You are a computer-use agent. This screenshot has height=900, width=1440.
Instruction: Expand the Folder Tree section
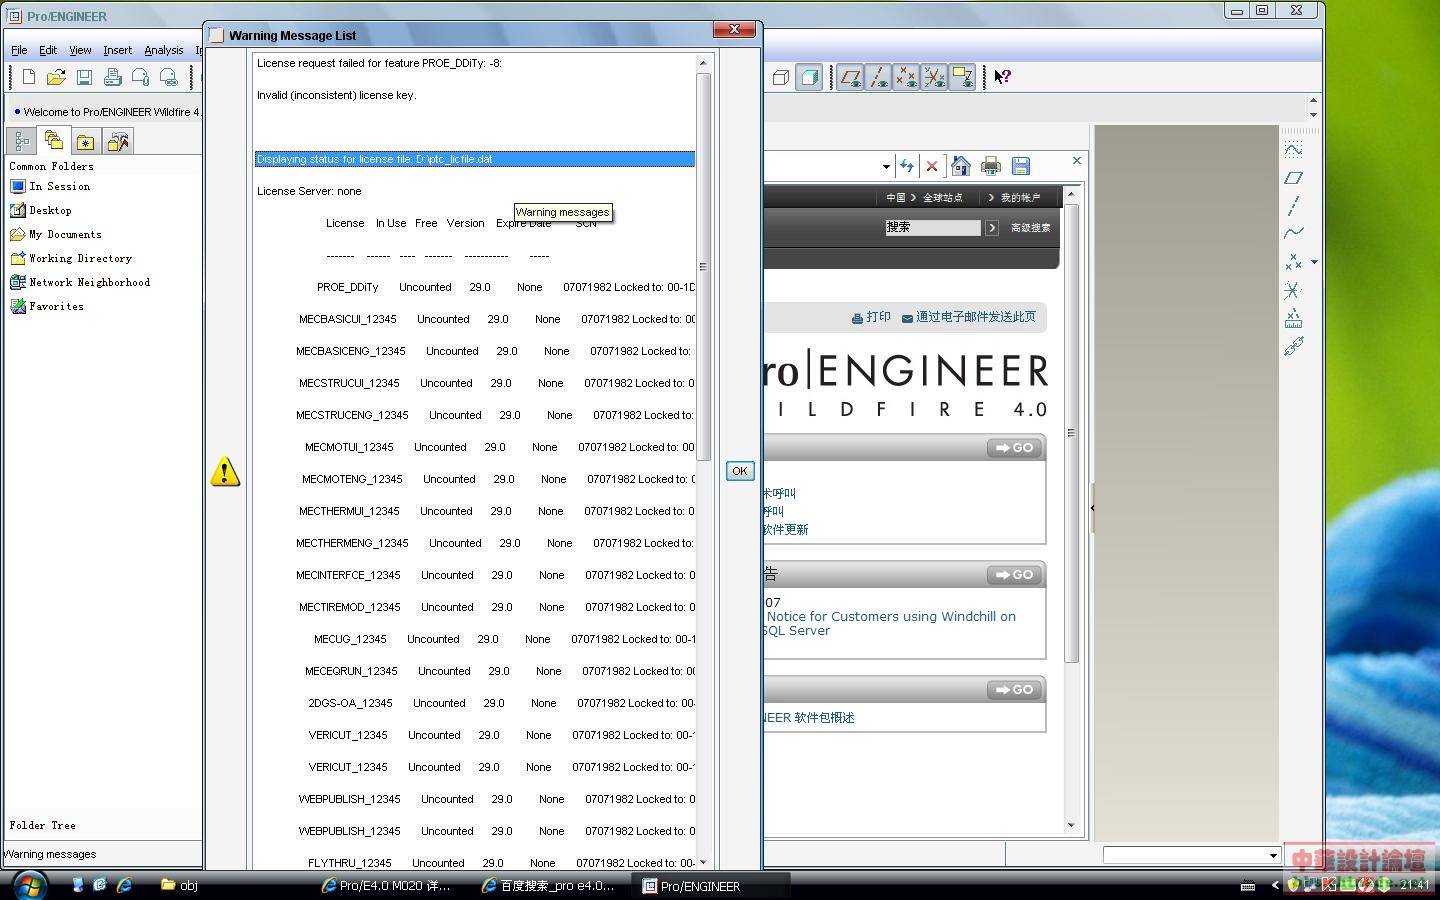(x=43, y=825)
